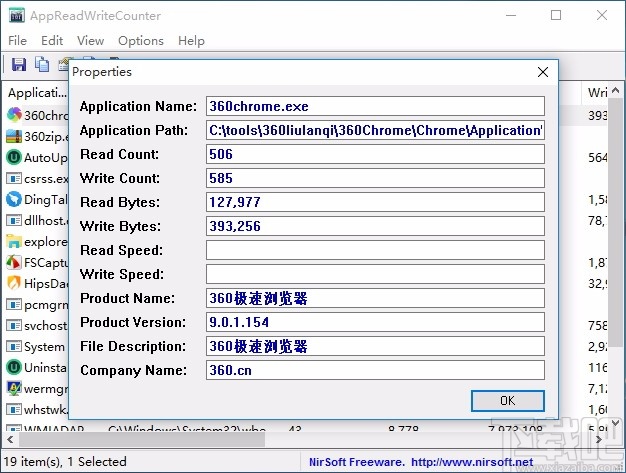Image resolution: width=626 pixels, height=473 pixels.
Task: Click the horizontal scrollbar thumb
Action: [142, 439]
